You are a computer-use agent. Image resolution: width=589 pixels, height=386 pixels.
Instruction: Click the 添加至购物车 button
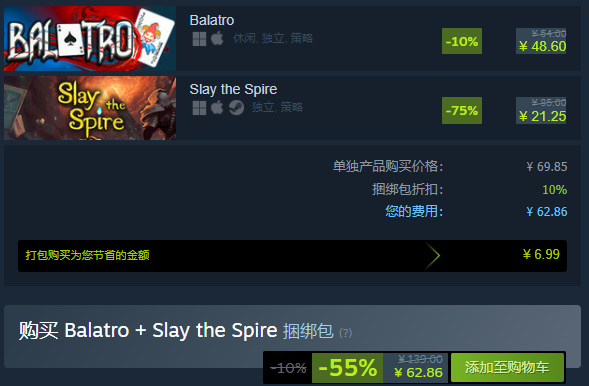click(x=507, y=367)
